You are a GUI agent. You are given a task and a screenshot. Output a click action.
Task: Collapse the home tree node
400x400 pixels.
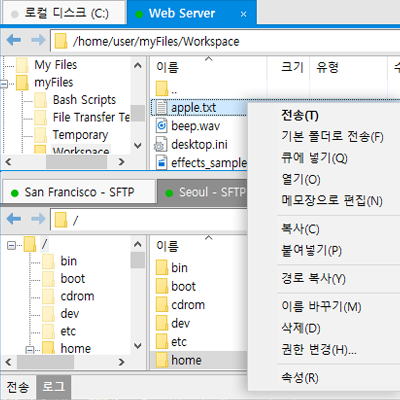30,350
